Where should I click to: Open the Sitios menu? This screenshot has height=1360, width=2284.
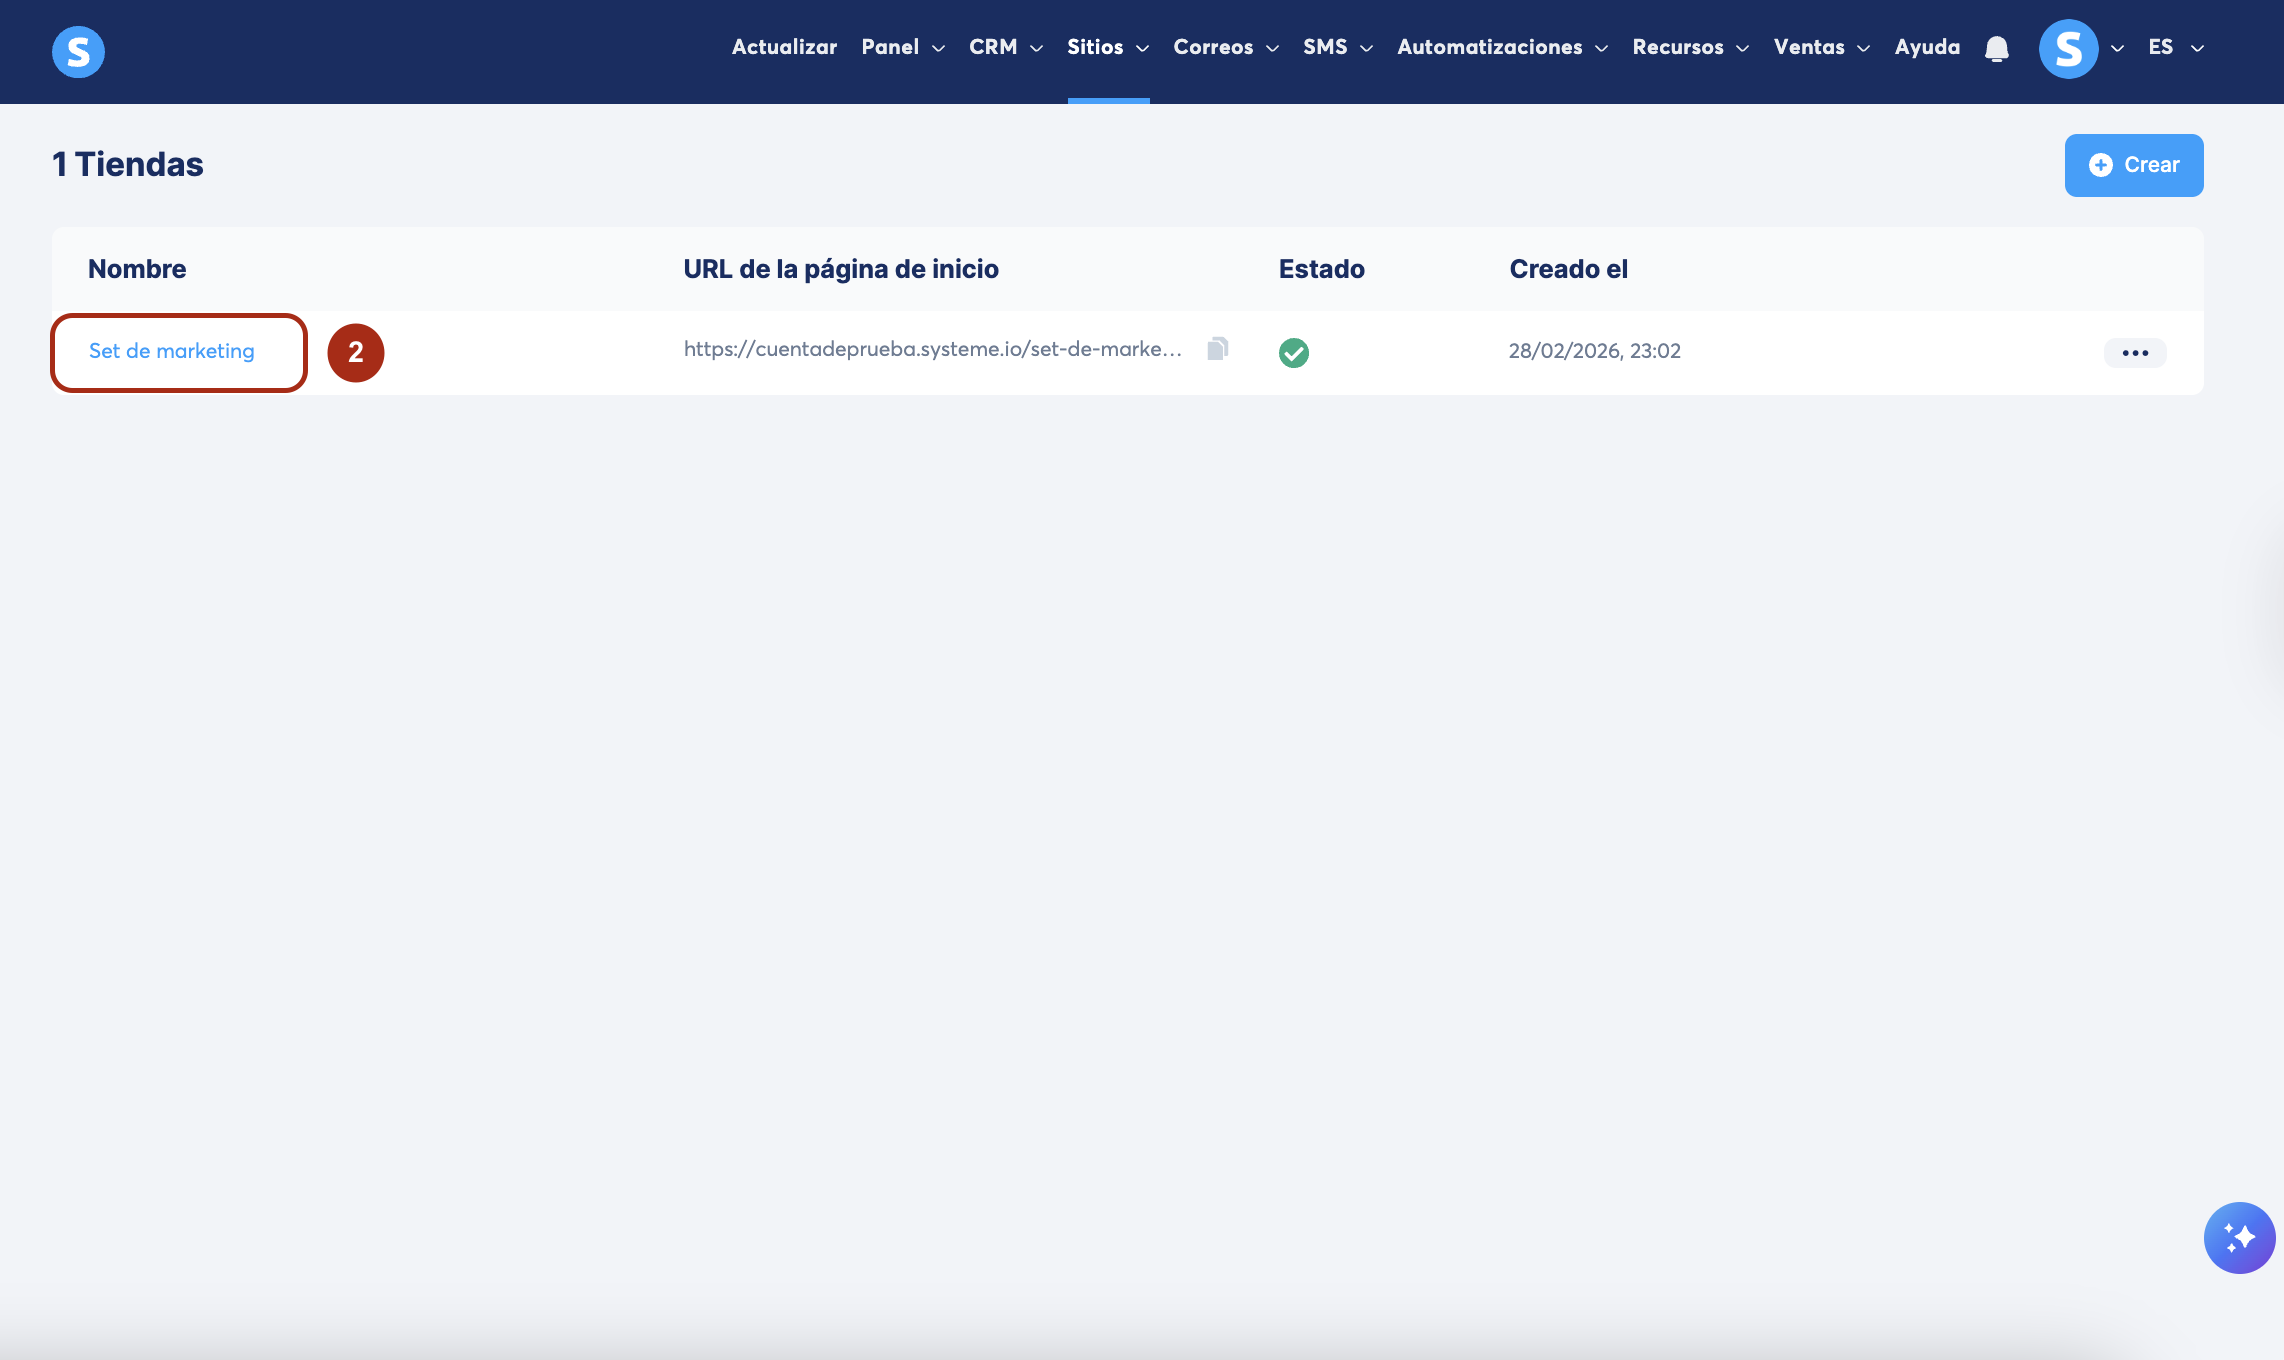[1107, 47]
